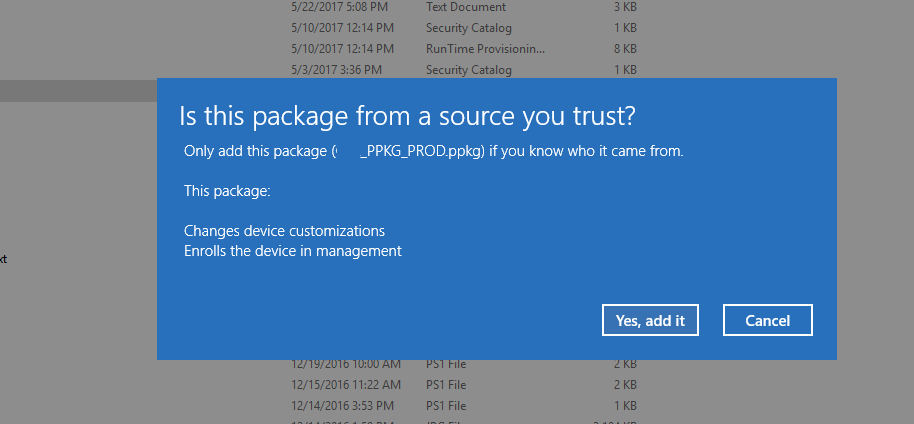Click the 5/3/2017 3:36 PM date cell
The image size is (914, 424).
336,70
